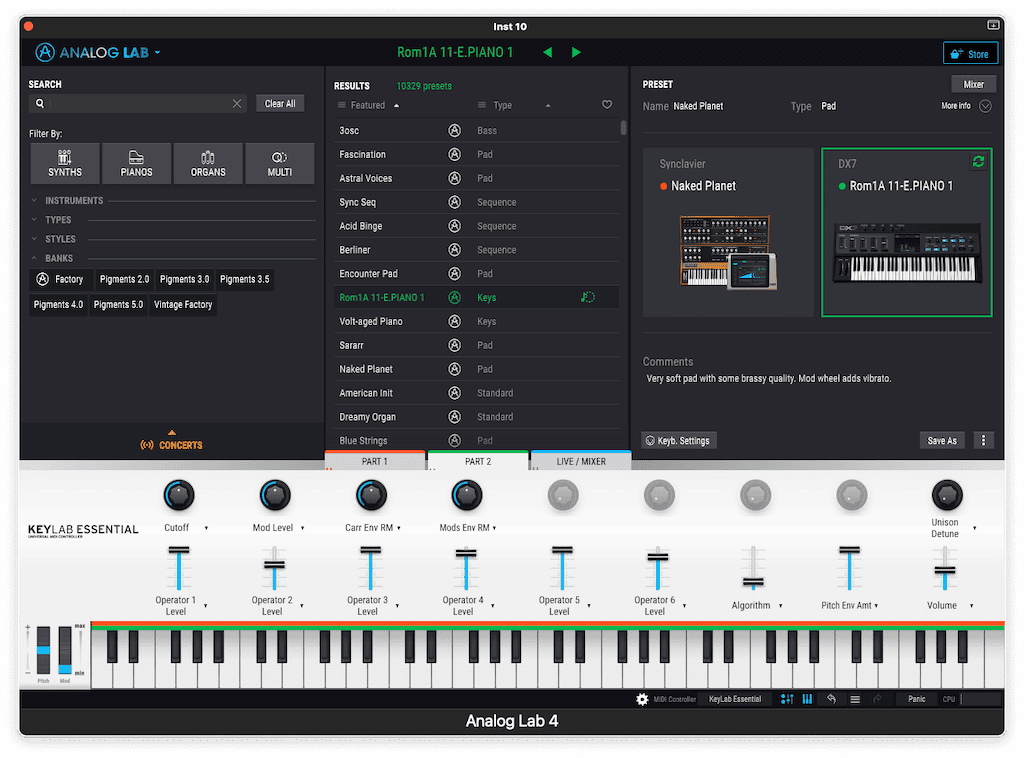Open Keyb. Settings

pyautogui.click(x=679, y=441)
